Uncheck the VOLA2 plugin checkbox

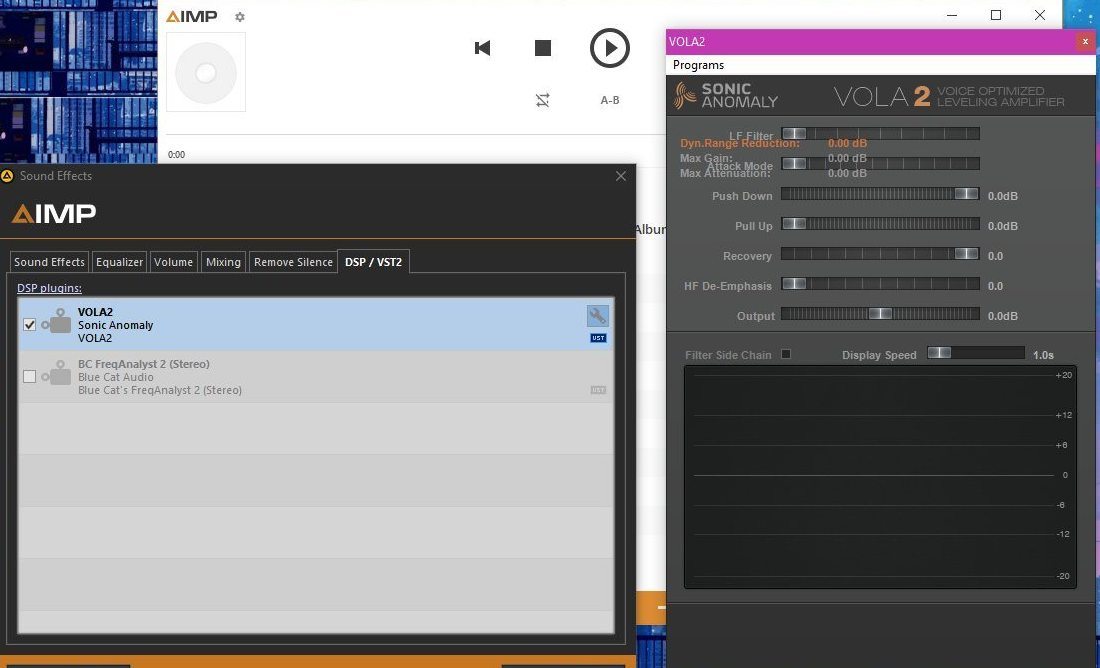tap(29, 325)
